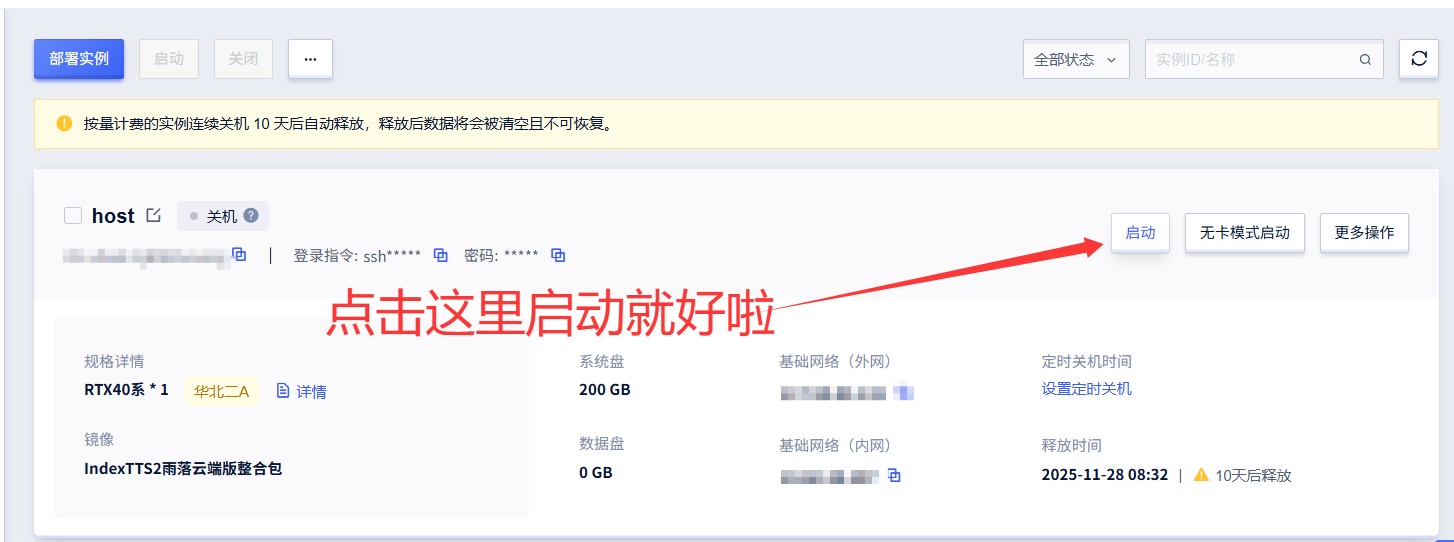Click the warning icon beside 10天后释放
1454x542 pixels.
coord(1201,475)
